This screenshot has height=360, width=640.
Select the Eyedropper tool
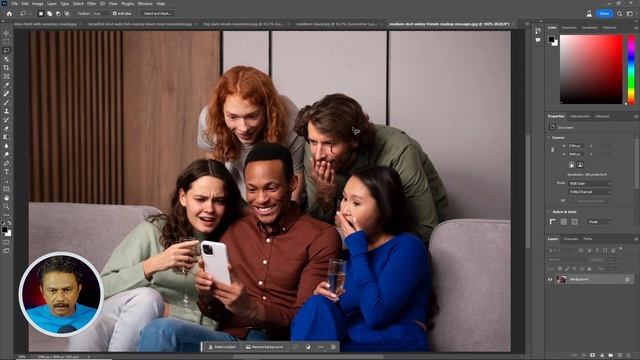coord(6,85)
